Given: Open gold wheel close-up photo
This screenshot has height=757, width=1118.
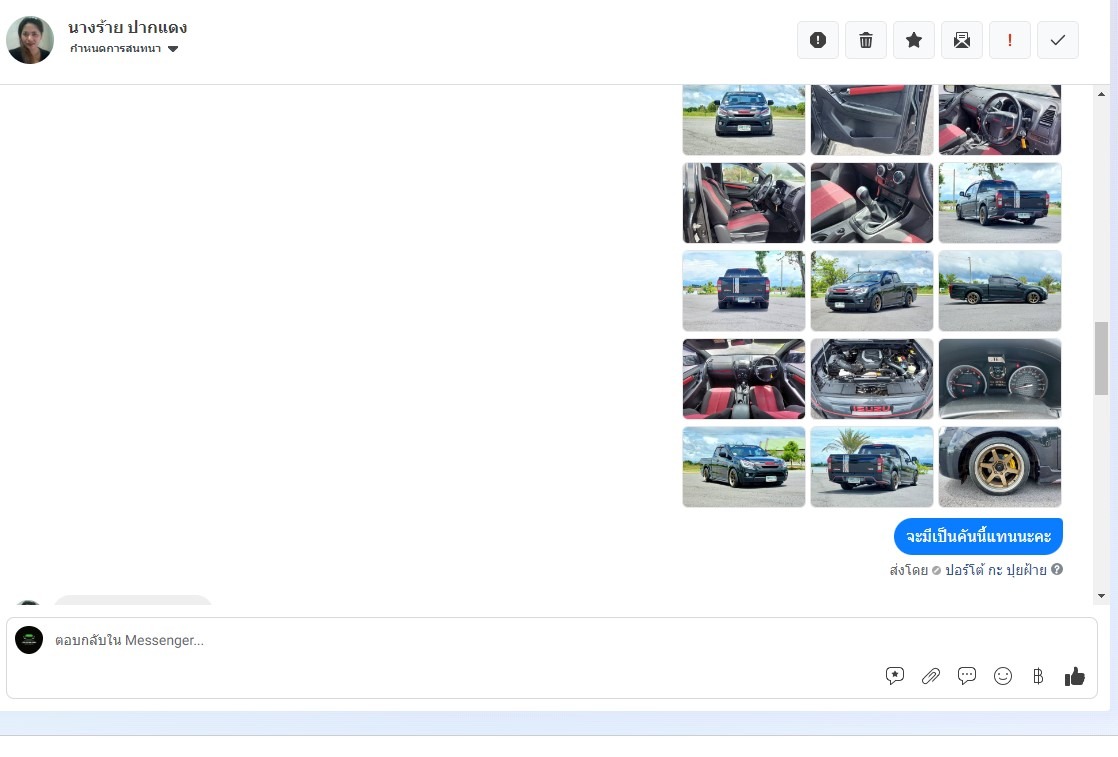Looking at the screenshot, I should pos(1000,467).
